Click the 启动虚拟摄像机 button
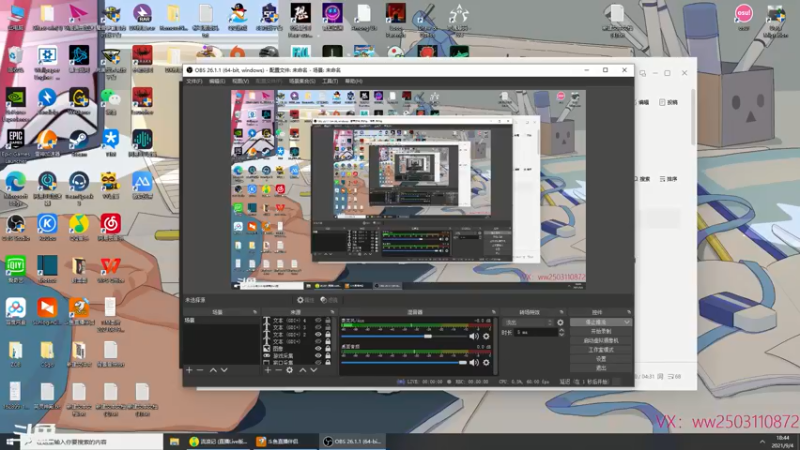This screenshot has width=800, height=450. (x=601, y=340)
